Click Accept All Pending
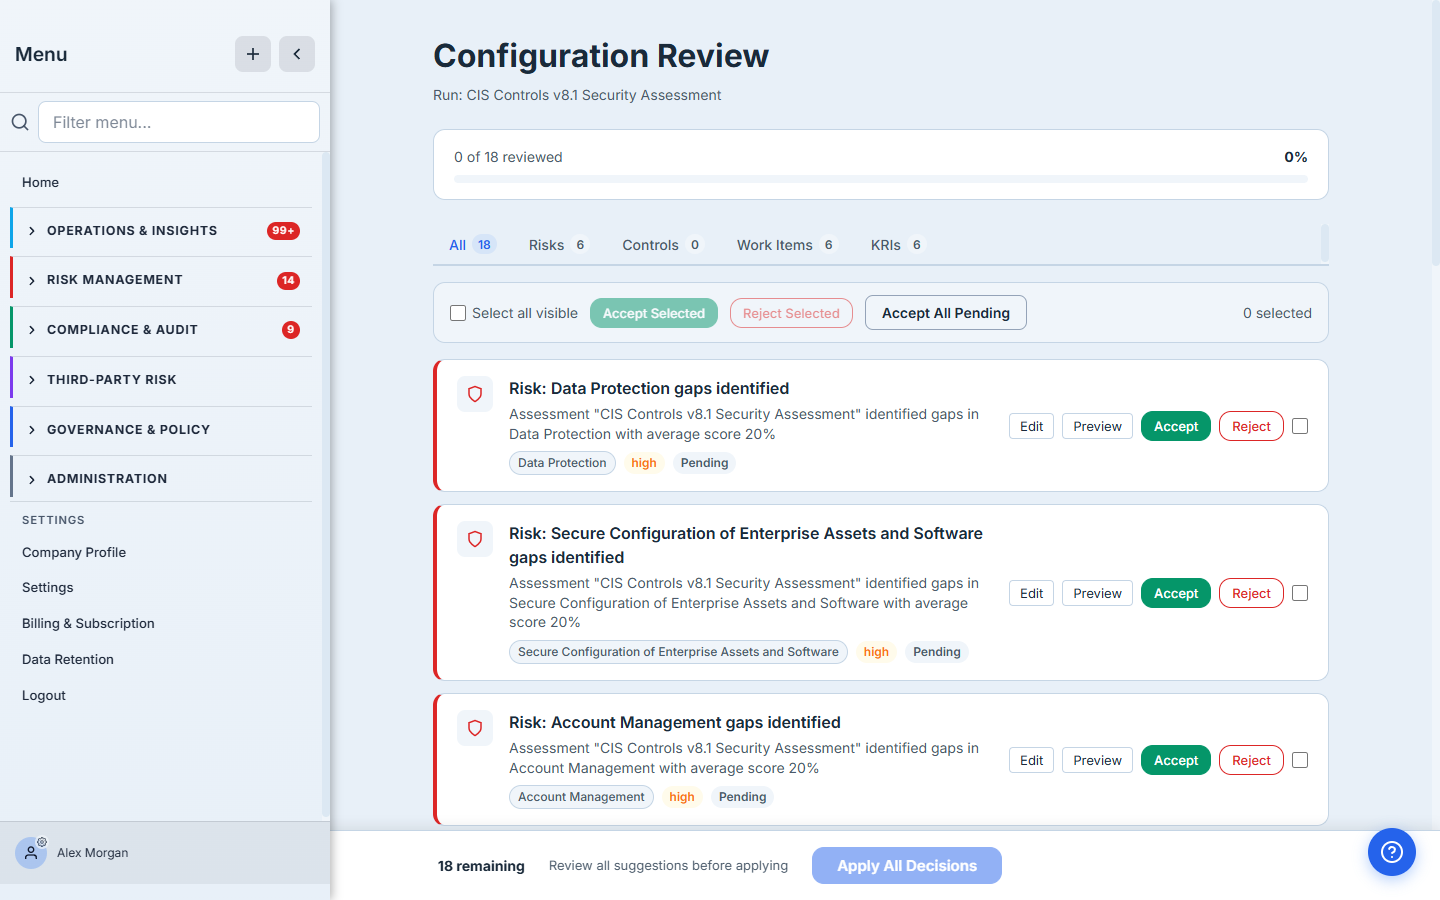 click(x=946, y=313)
